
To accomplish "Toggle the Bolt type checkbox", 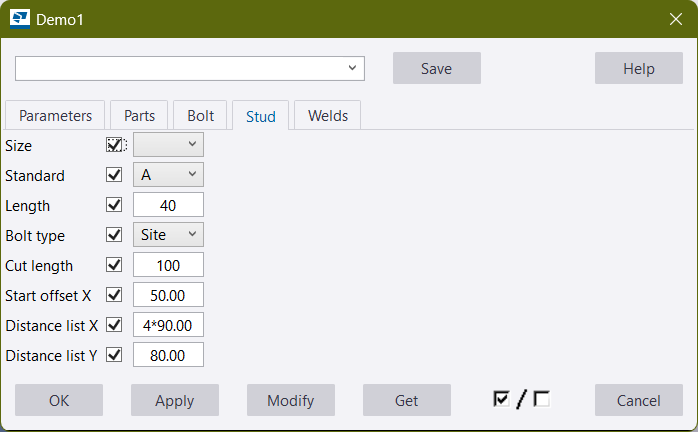I will tap(114, 235).
